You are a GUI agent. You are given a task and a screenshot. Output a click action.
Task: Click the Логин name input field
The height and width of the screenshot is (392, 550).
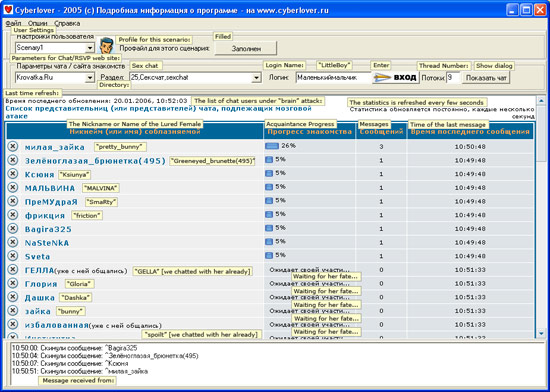click(334, 77)
